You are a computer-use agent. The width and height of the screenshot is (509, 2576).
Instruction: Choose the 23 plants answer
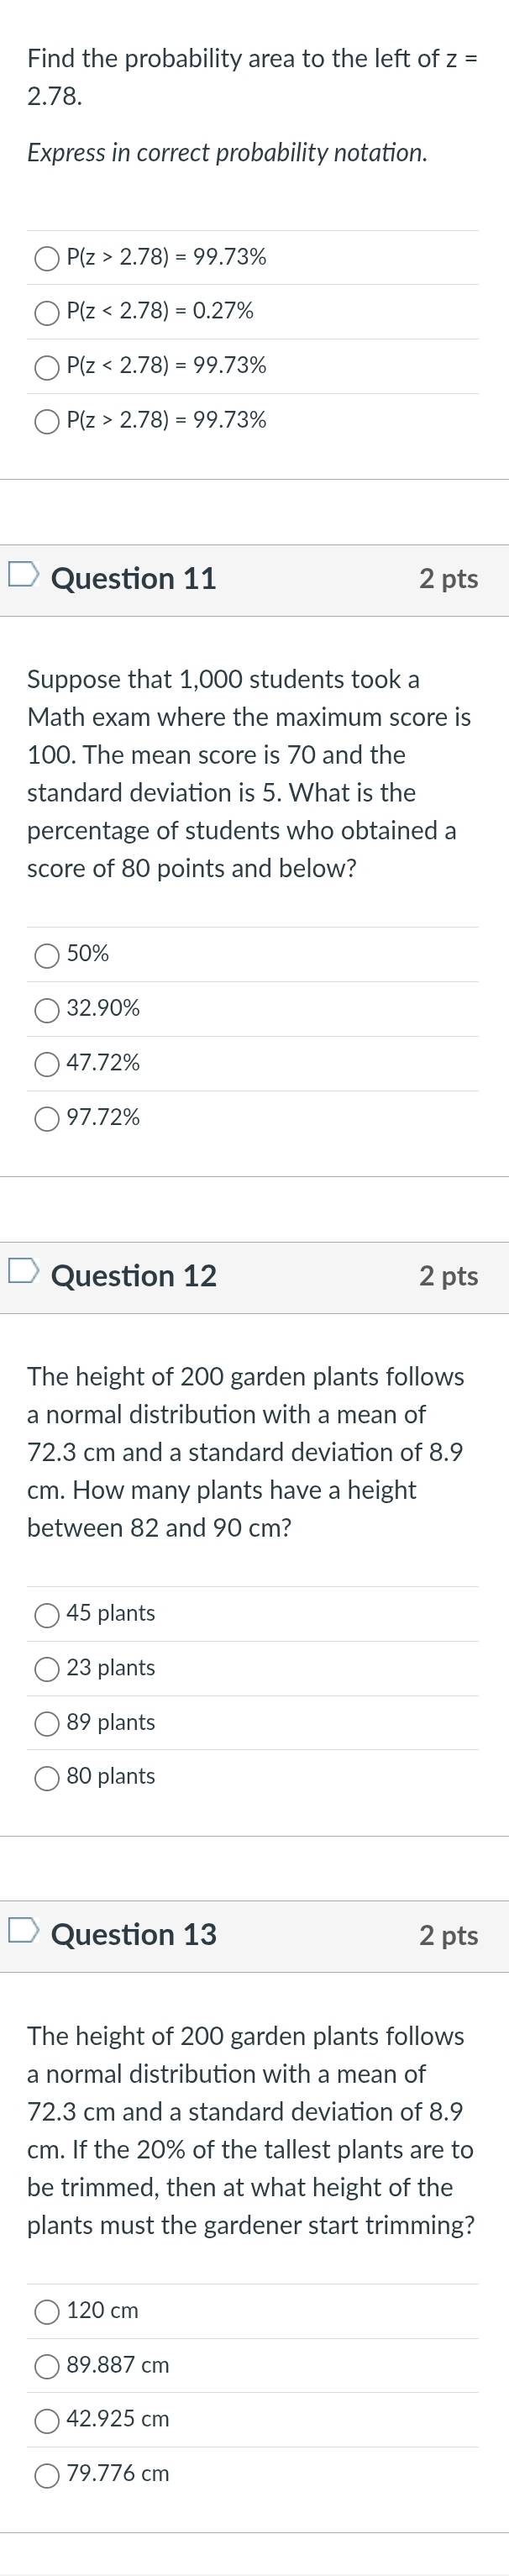pyautogui.click(x=47, y=1669)
